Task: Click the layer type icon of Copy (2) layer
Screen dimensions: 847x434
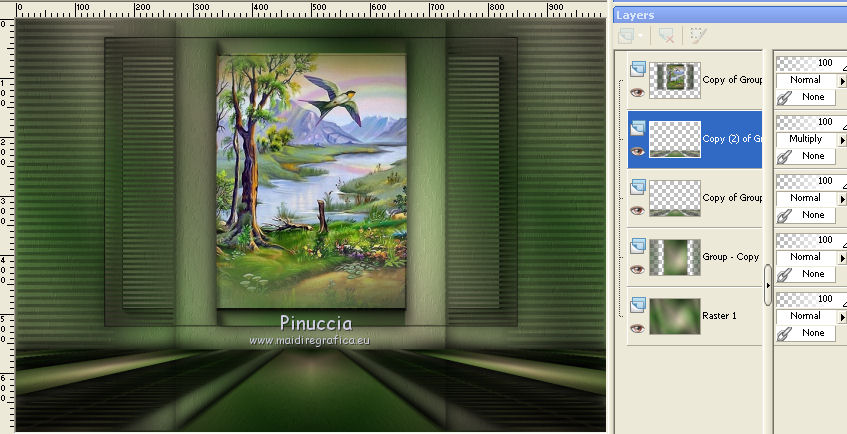Action: coord(638,128)
